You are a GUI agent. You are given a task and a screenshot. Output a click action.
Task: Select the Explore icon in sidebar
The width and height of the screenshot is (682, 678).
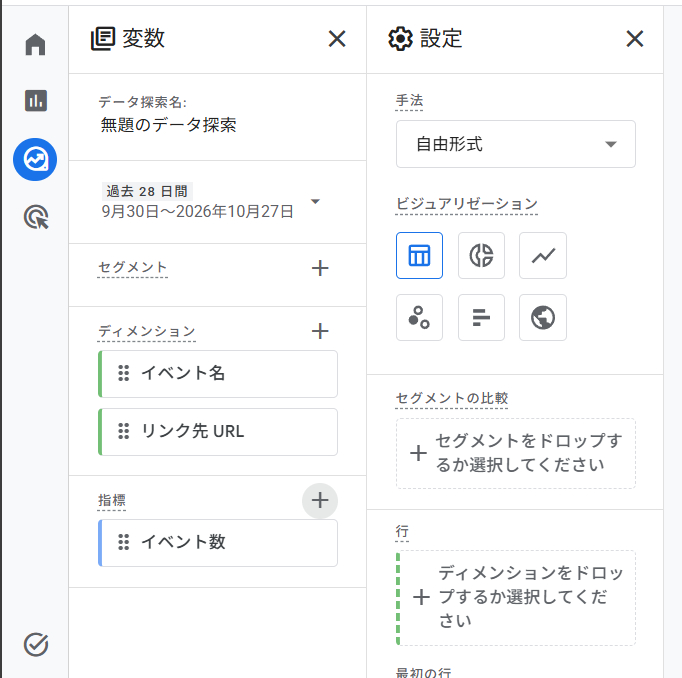(x=35, y=159)
